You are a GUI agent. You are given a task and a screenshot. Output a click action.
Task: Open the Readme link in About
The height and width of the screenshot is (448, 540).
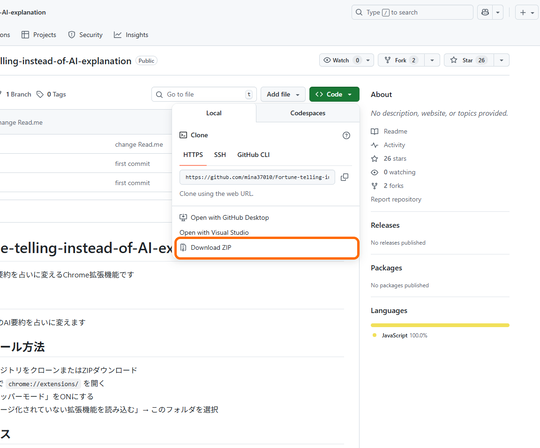pyautogui.click(x=389, y=132)
